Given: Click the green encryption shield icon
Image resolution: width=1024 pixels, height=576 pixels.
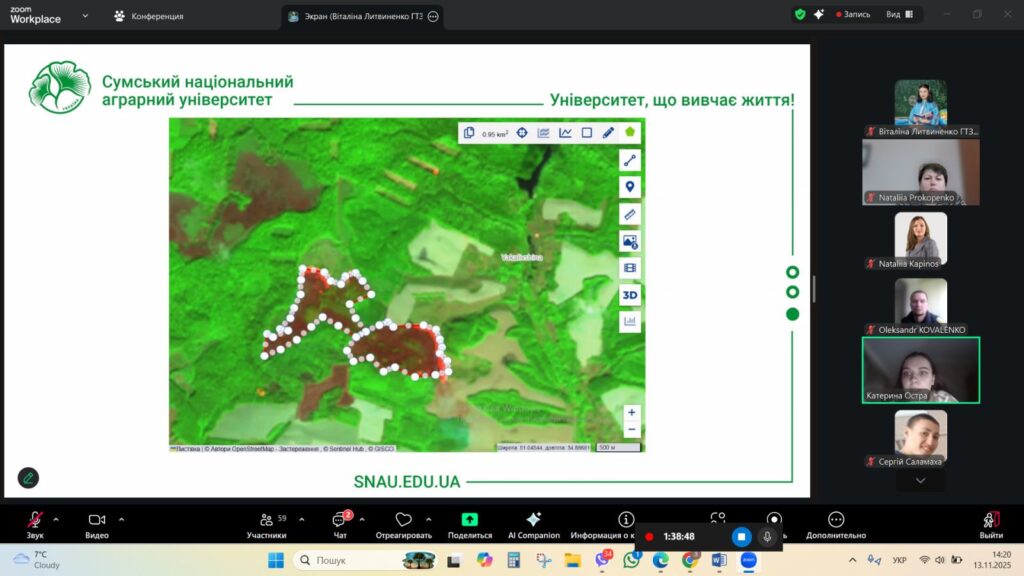Looking at the screenshot, I should point(800,15).
